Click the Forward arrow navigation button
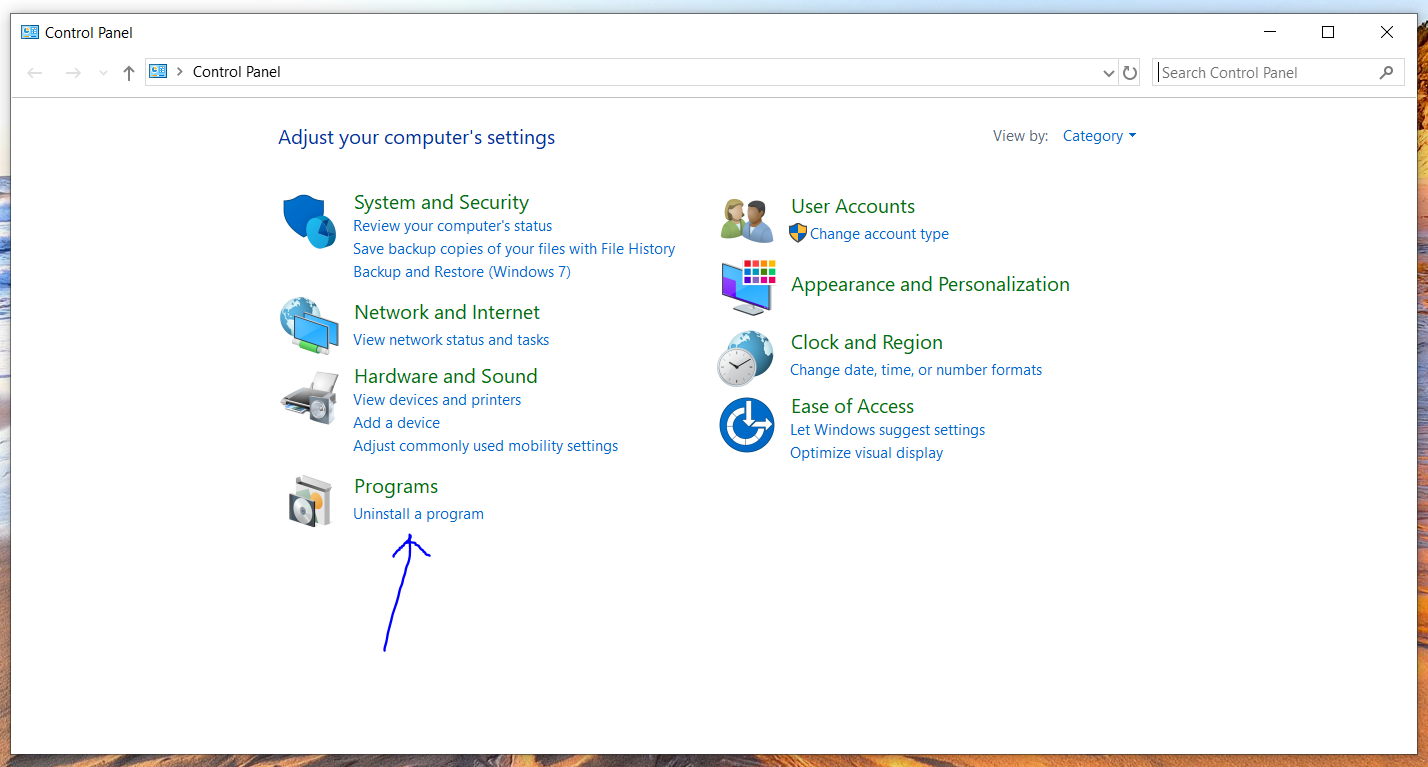 click(72, 73)
